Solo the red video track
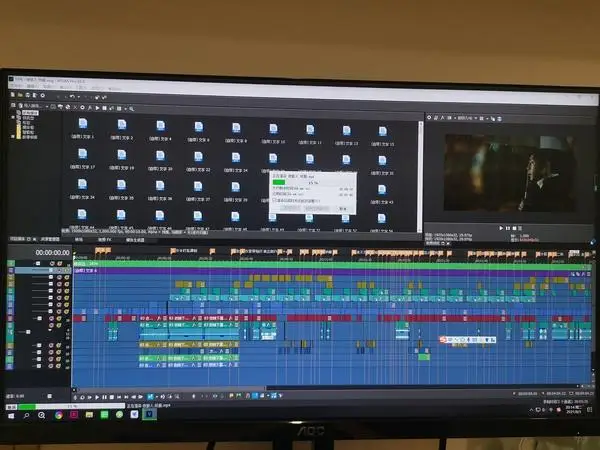This screenshot has width=600, height=450. (59, 318)
